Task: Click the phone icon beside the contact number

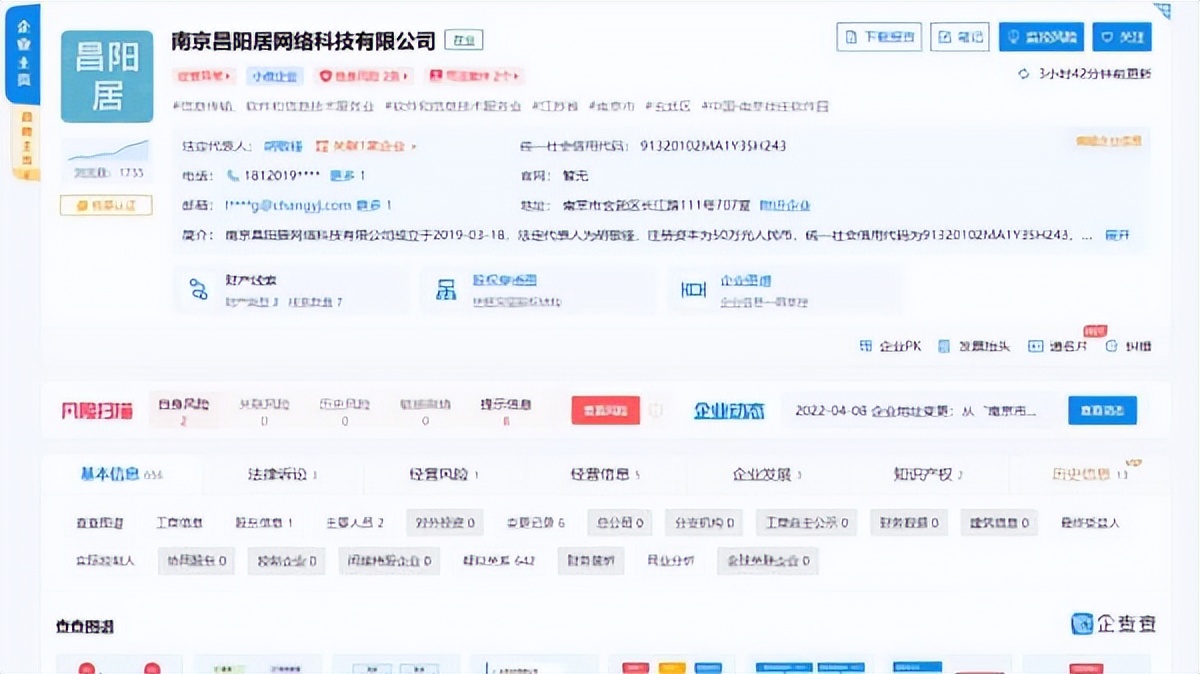Action: [234, 175]
